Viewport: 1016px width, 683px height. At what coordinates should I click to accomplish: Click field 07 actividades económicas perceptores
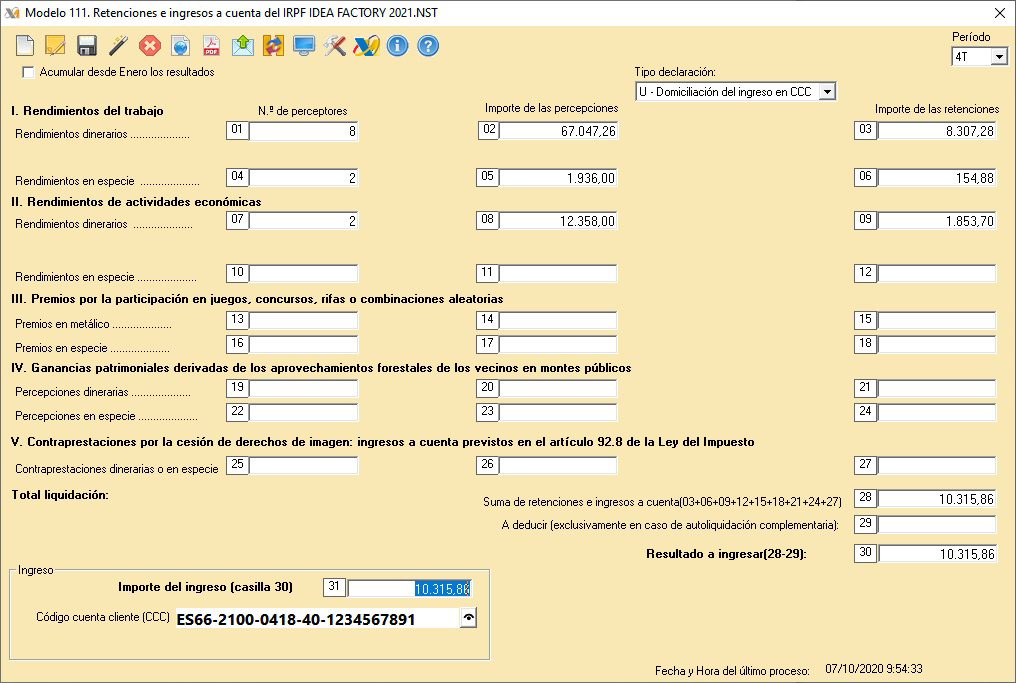click(303, 221)
